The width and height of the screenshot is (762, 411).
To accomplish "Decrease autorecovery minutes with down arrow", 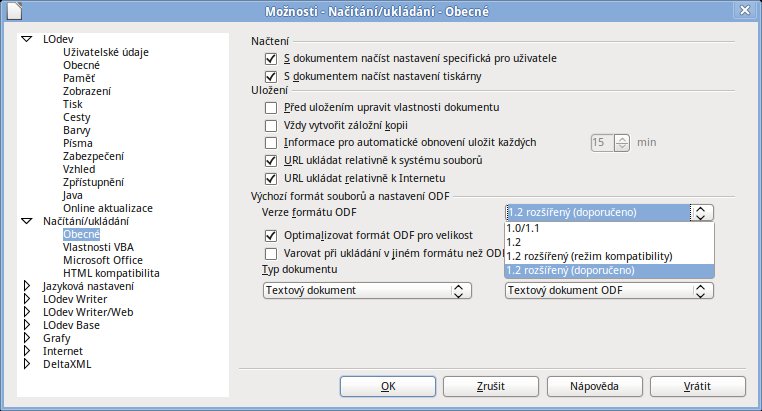I will coord(622,146).
